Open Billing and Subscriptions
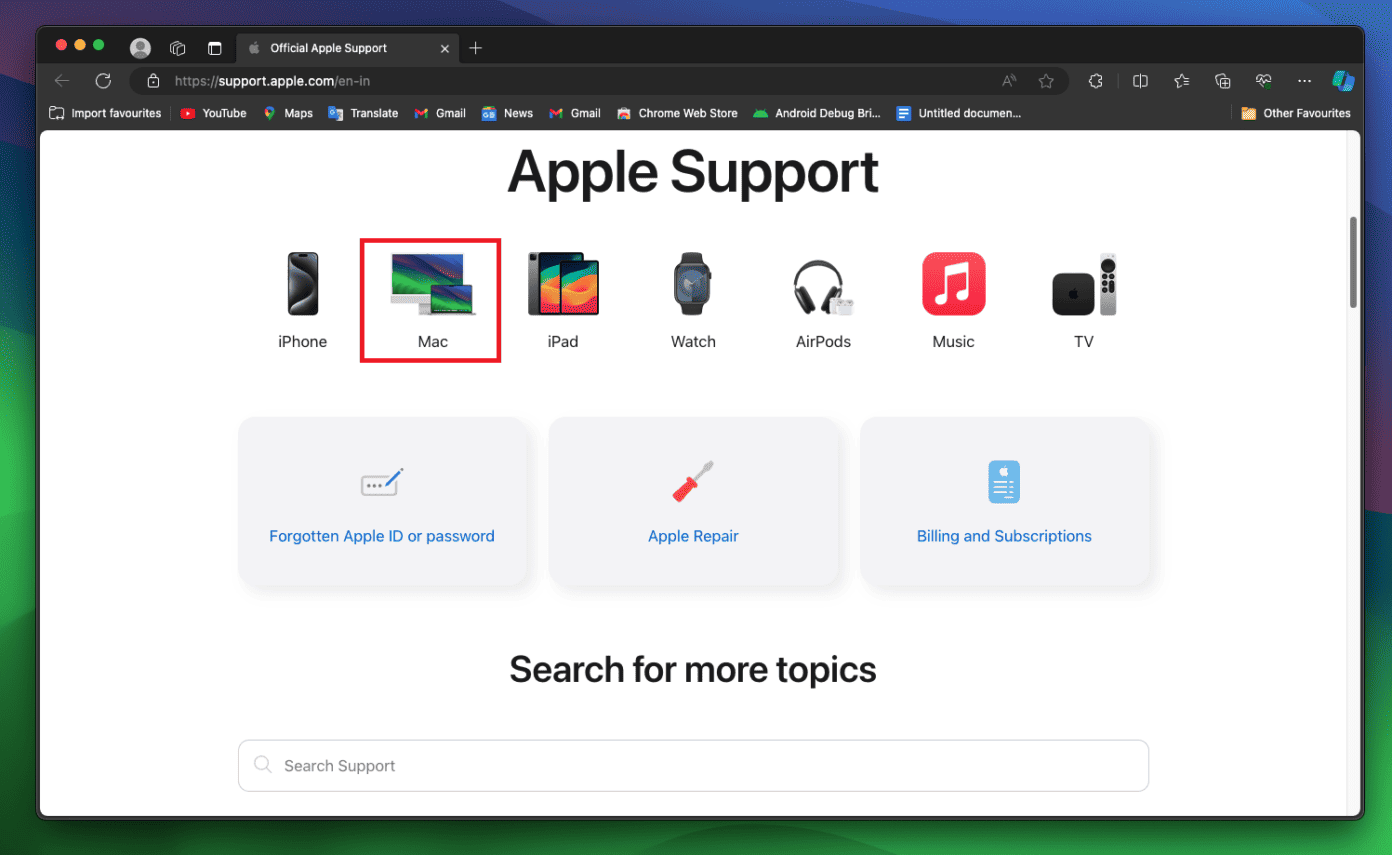Screen dimensions: 1392x855 click(1004, 536)
